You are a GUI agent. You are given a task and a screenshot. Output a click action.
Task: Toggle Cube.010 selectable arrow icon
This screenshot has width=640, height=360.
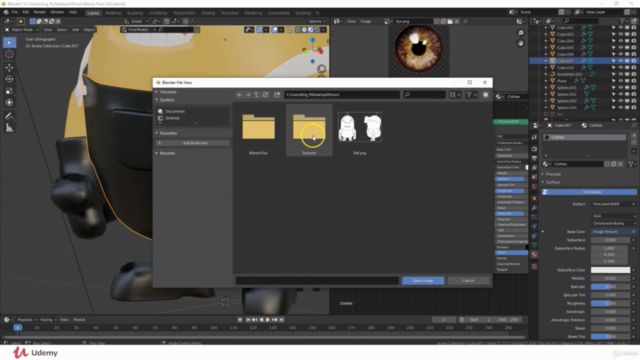pos(613,67)
